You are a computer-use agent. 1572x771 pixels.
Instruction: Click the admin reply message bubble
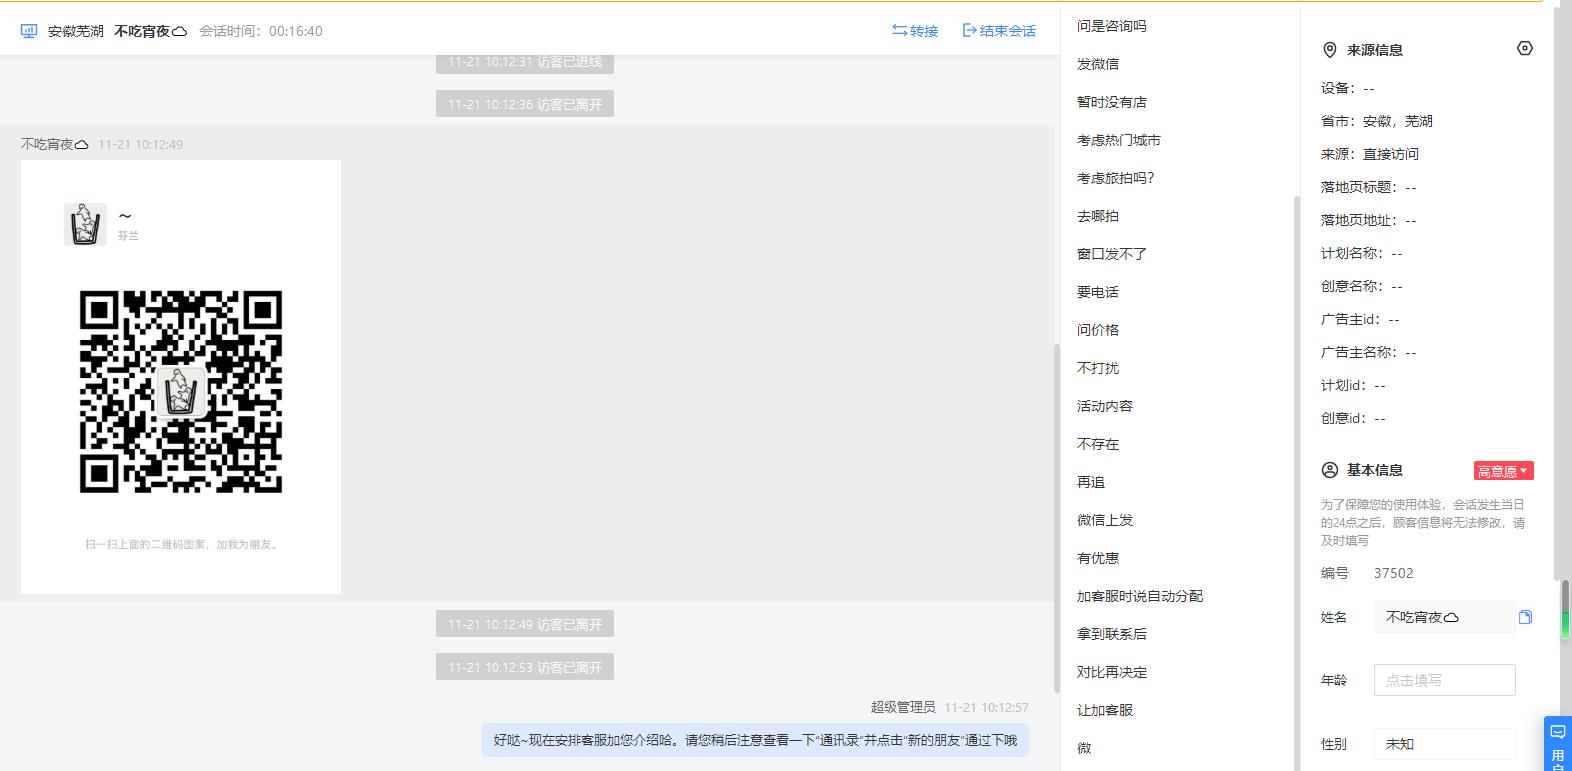(755, 740)
